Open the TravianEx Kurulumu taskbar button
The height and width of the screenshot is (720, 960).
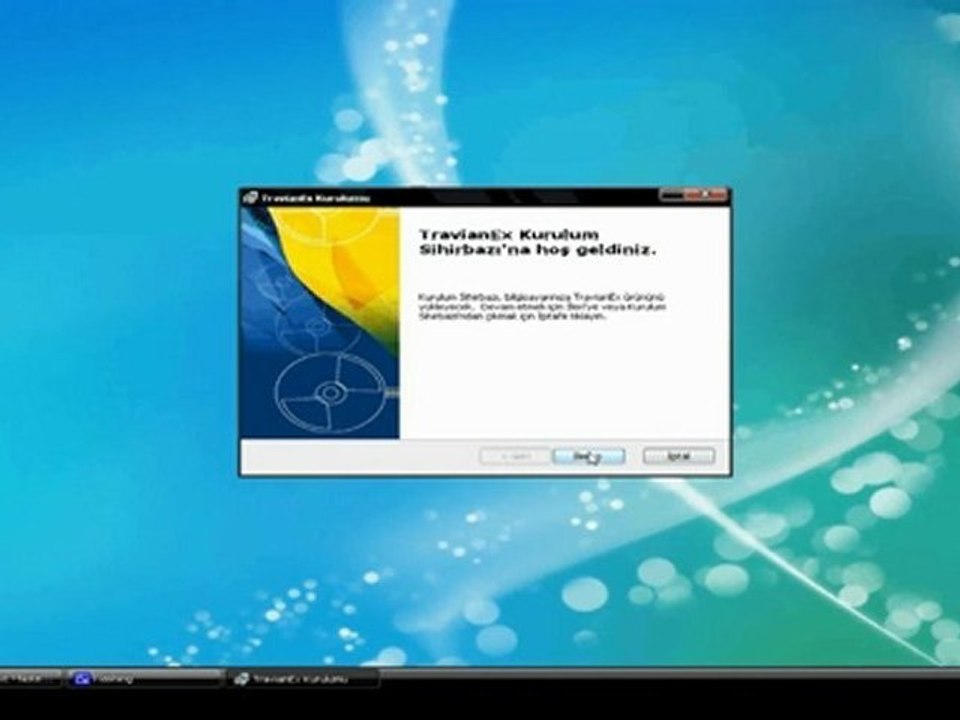point(304,678)
